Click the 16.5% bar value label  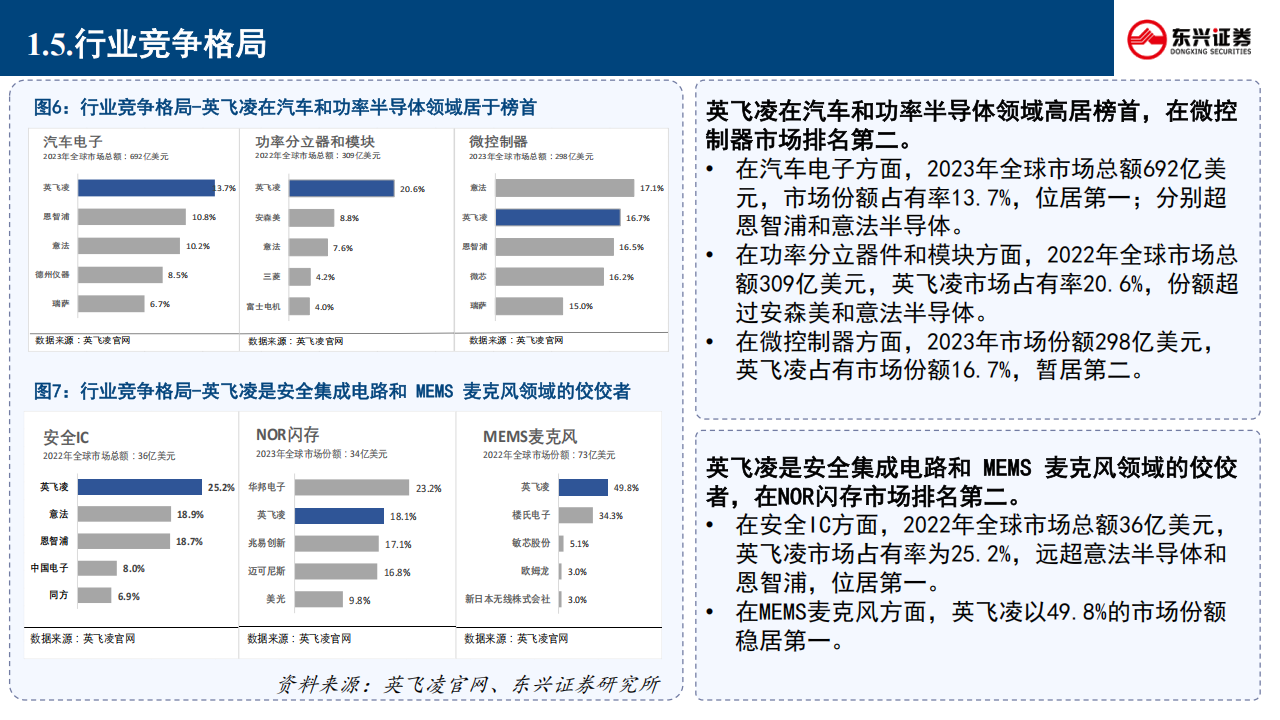click(631, 246)
